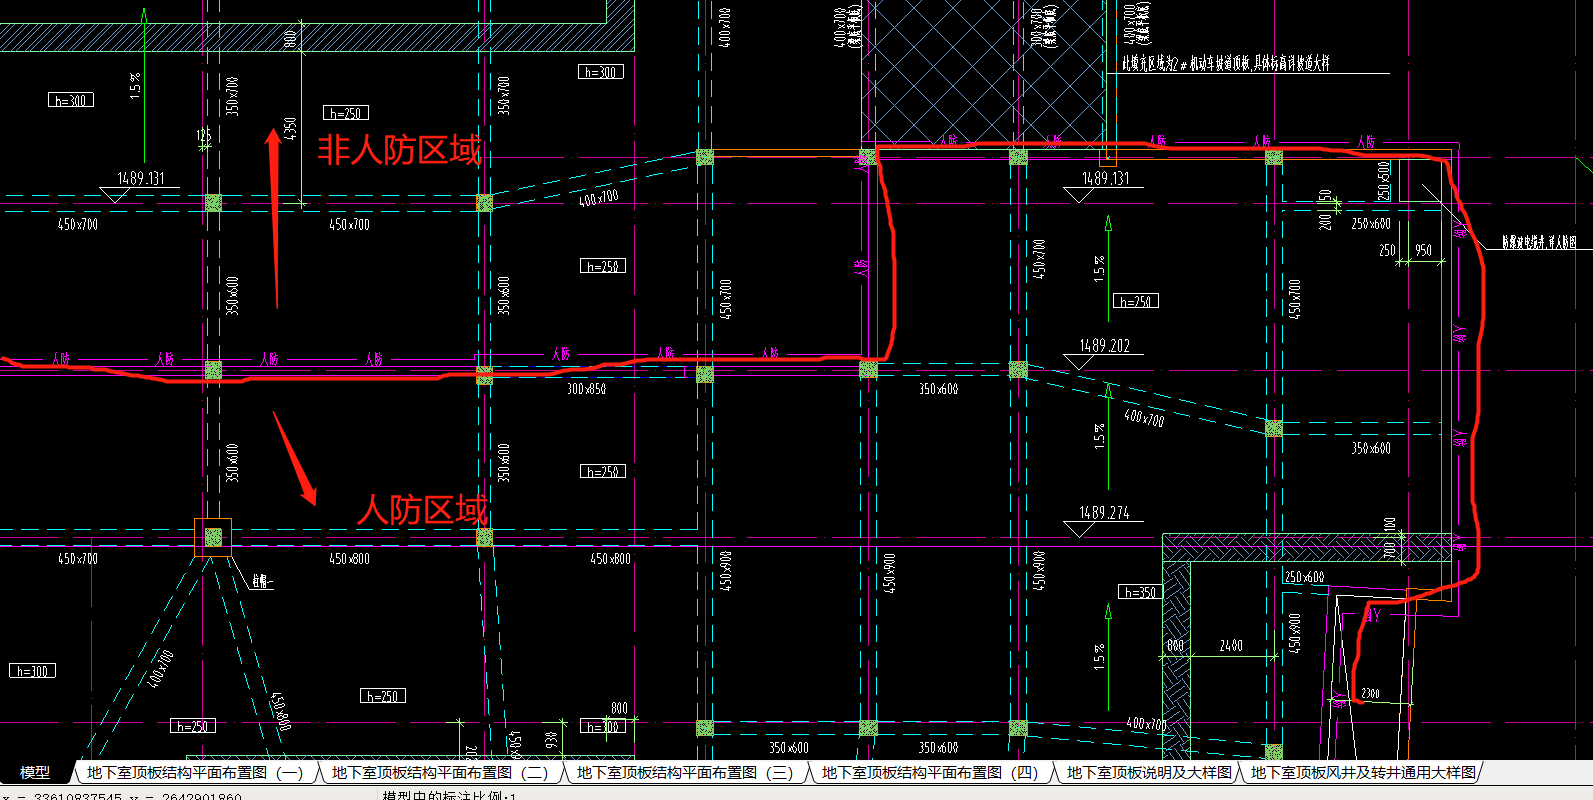This screenshot has height=800, width=1593.
Task: Select the elevation text 1489.274
Action: tap(1104, 513)
